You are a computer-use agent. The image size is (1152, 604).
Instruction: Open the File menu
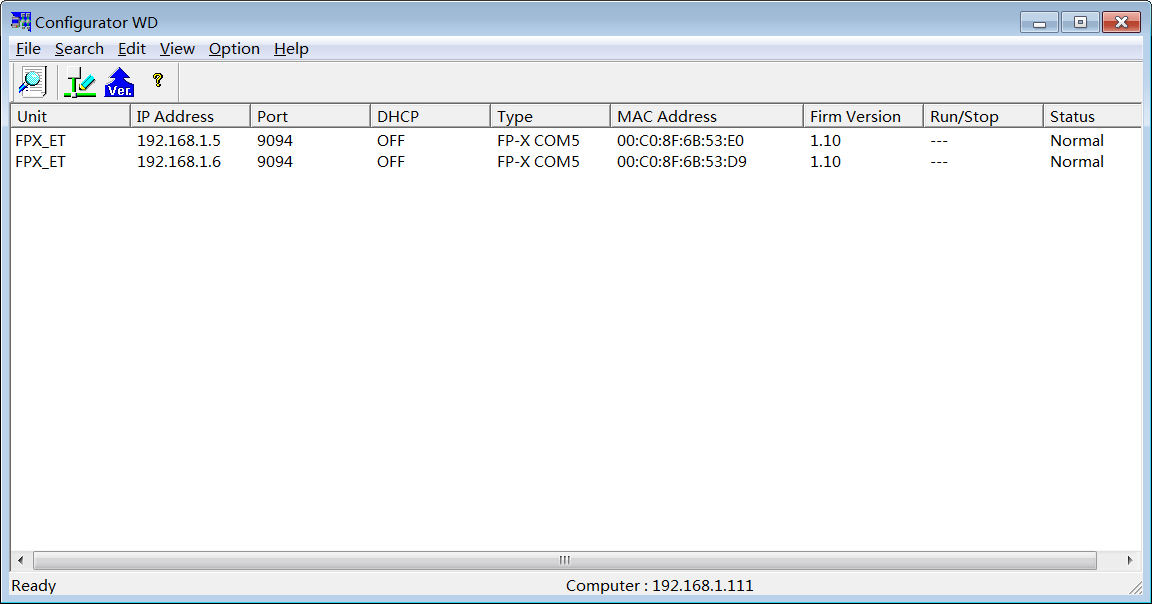point(28,48)
